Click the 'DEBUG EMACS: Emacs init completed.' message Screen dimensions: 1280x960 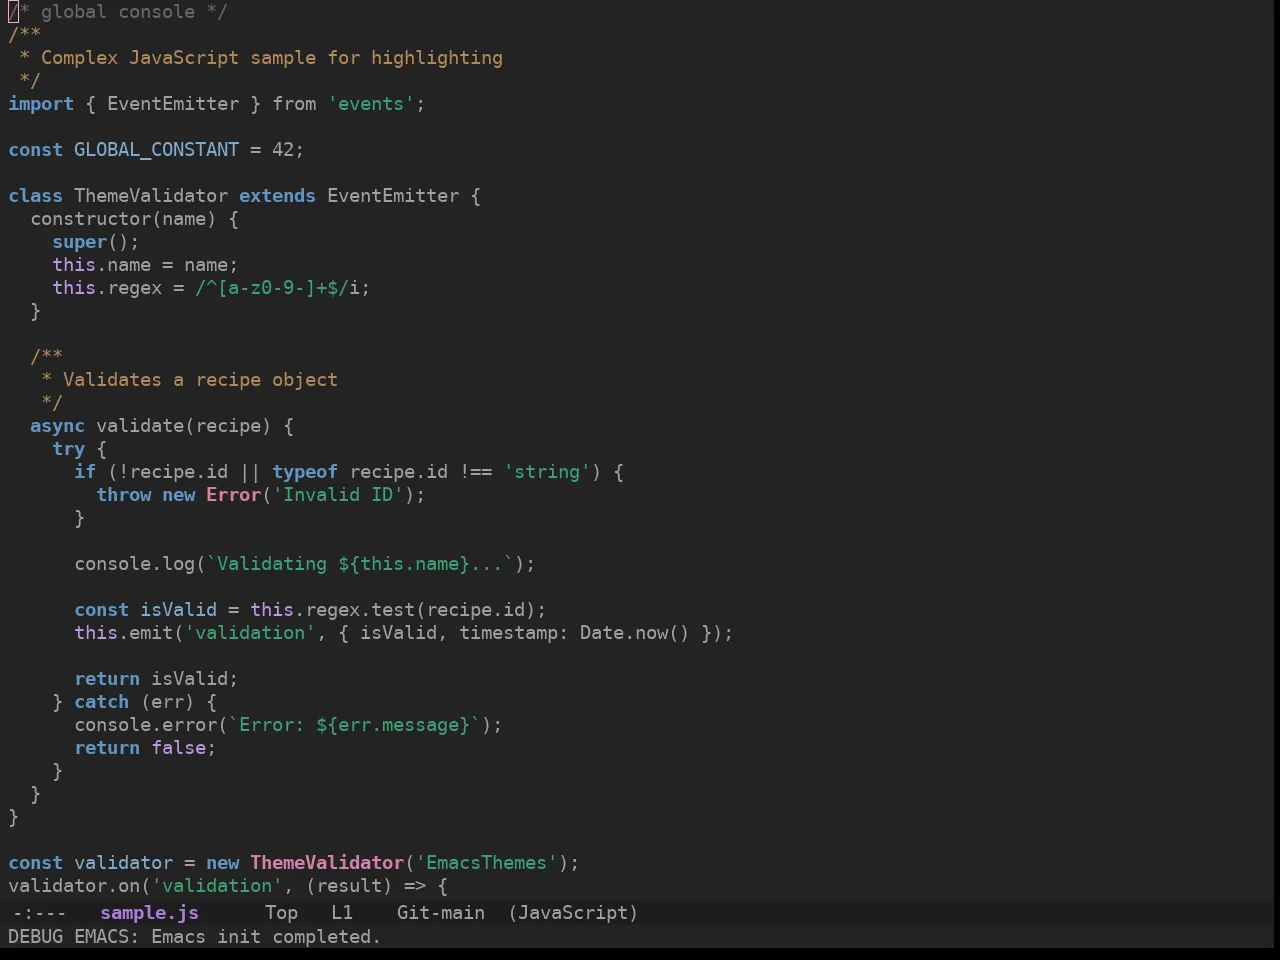point(195,937)
